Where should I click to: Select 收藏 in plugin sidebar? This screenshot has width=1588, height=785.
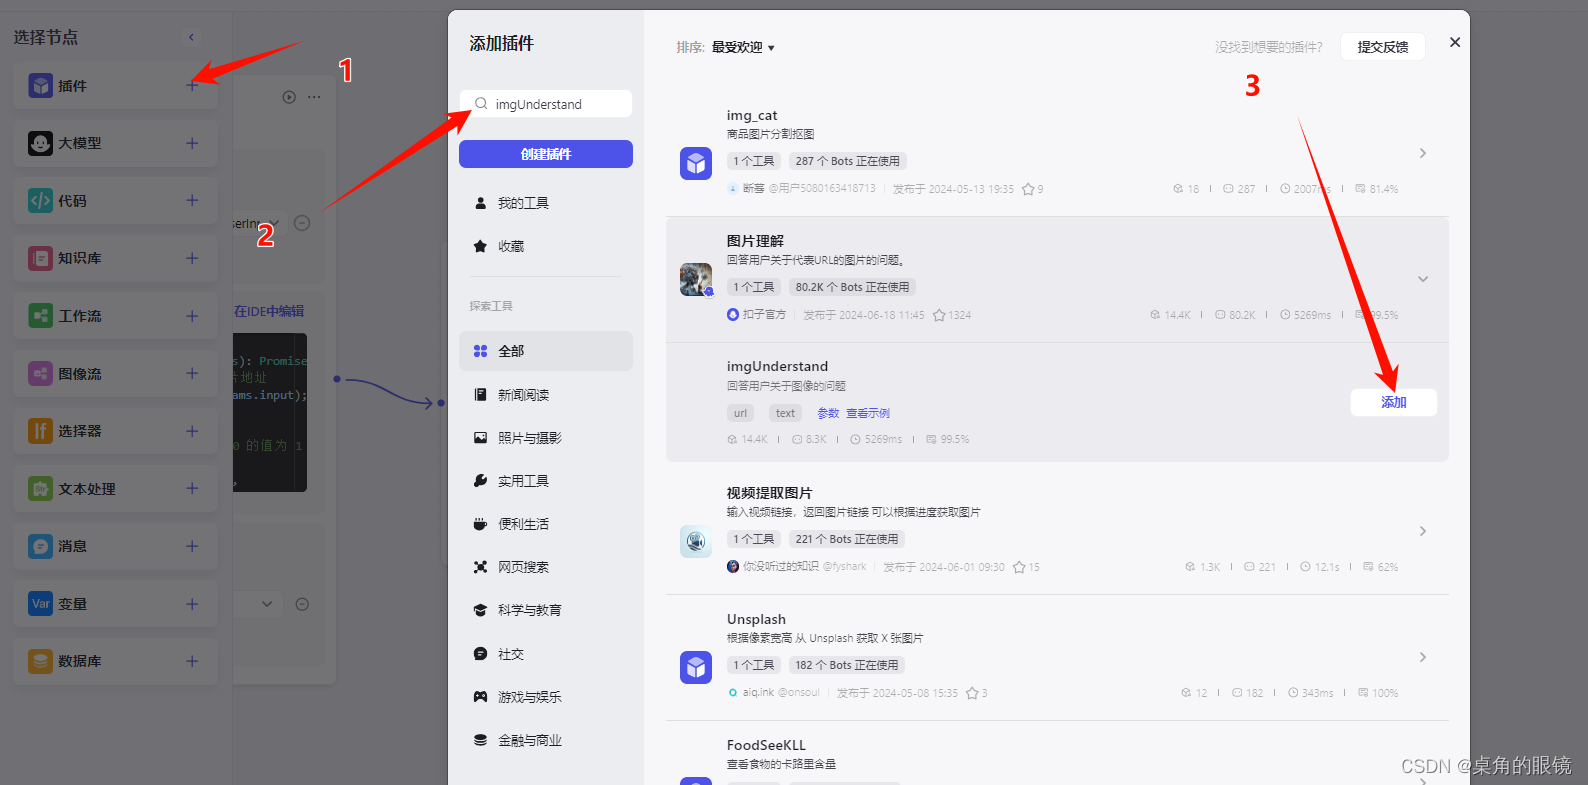tap(546, 246)
